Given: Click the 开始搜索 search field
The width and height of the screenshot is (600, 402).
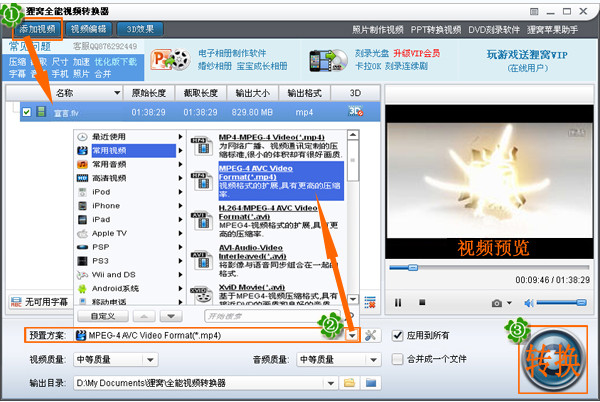Looking at the screenshot, I should (x=272, y=316).
